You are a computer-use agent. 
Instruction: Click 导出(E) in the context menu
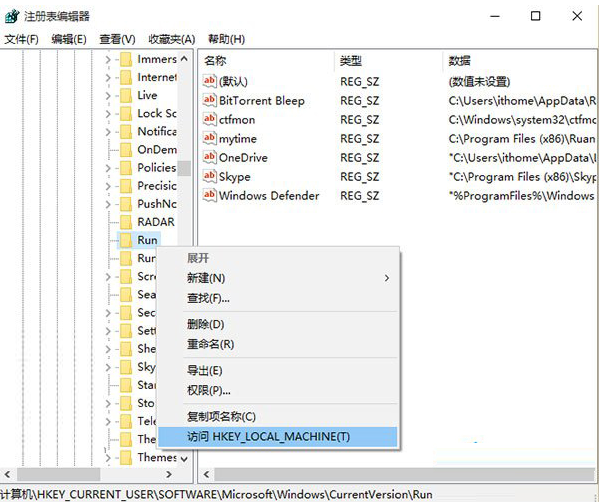coord(206,370)
